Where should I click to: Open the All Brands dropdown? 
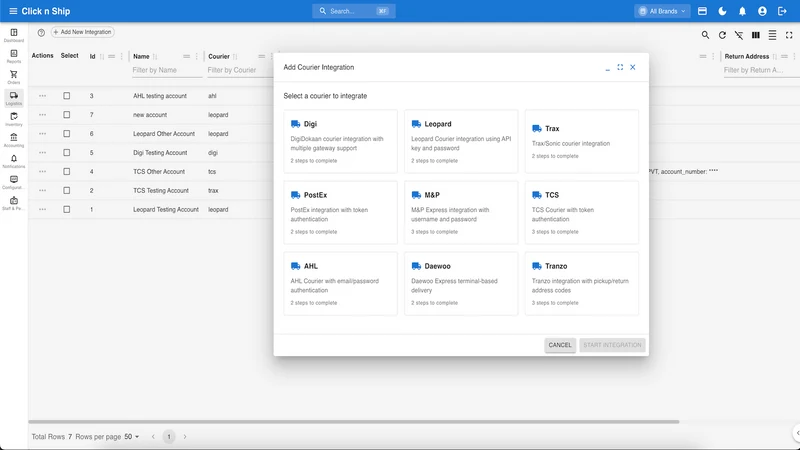[662, 11]
